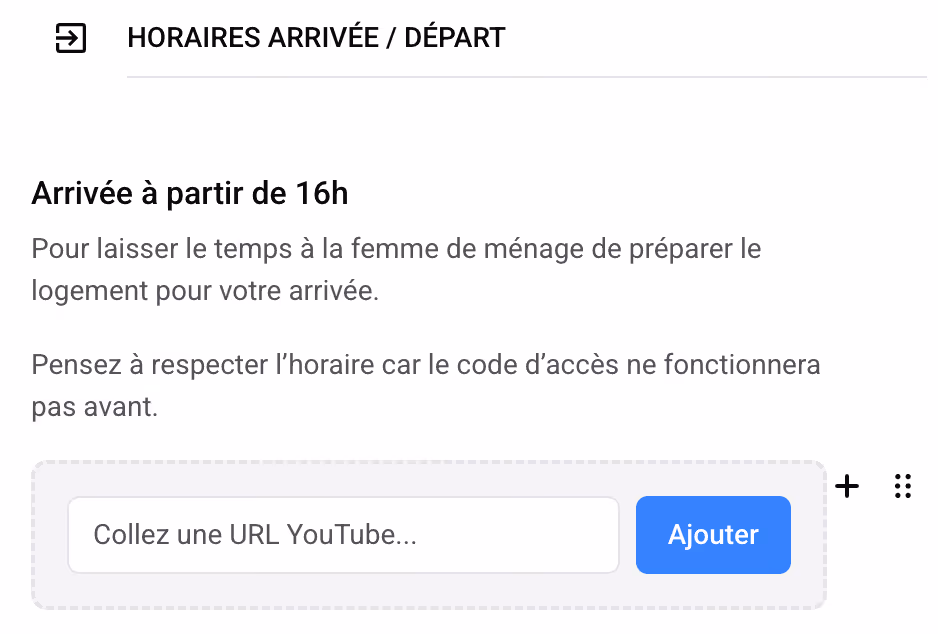Click the six-dot drag handle icon
This screenshot has width=938, height=634.
902,486
